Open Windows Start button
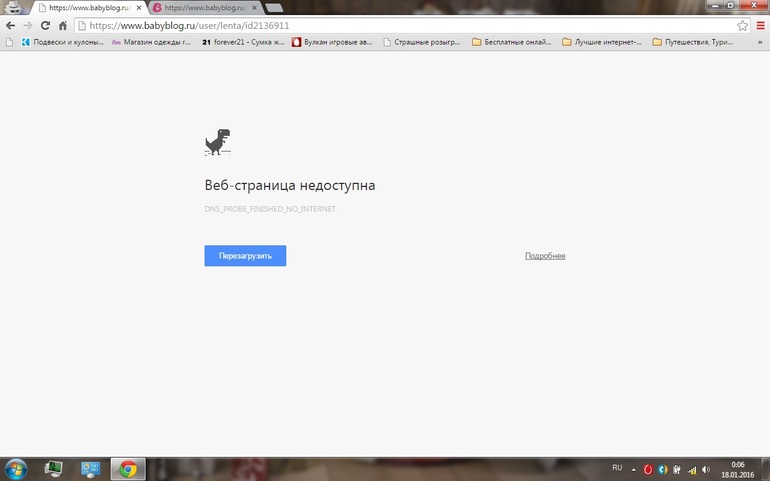Image resolution: width=770 pixels, height=481 pixels. point(16,469)
